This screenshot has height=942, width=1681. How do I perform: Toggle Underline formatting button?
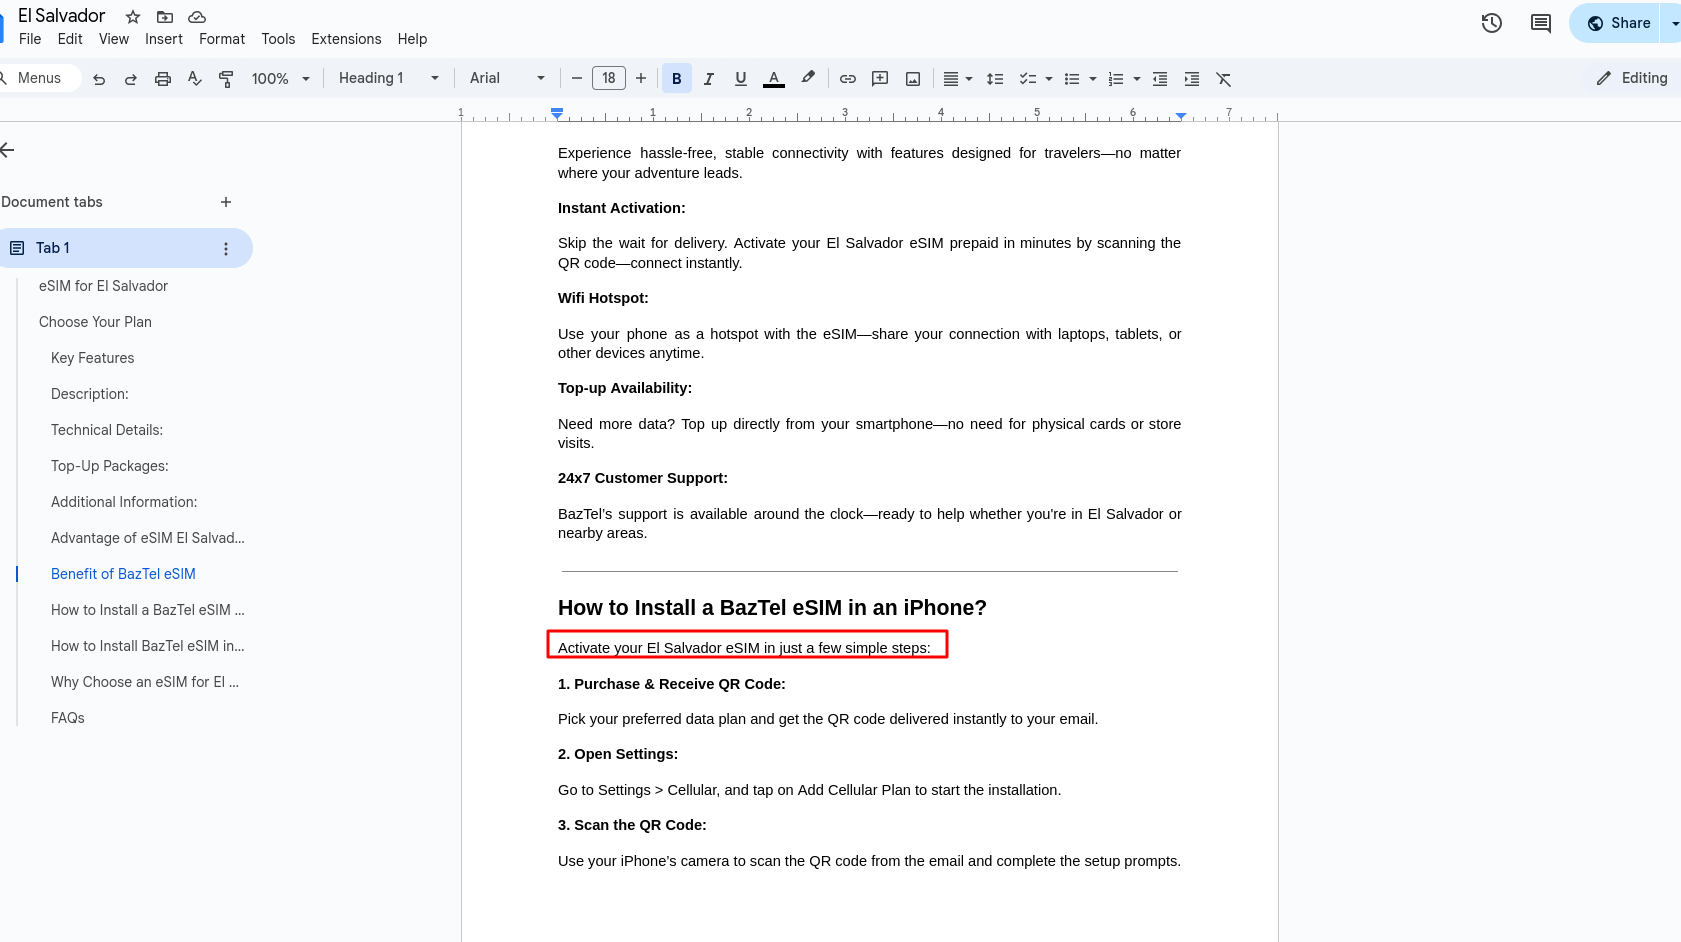coord(741,79)
